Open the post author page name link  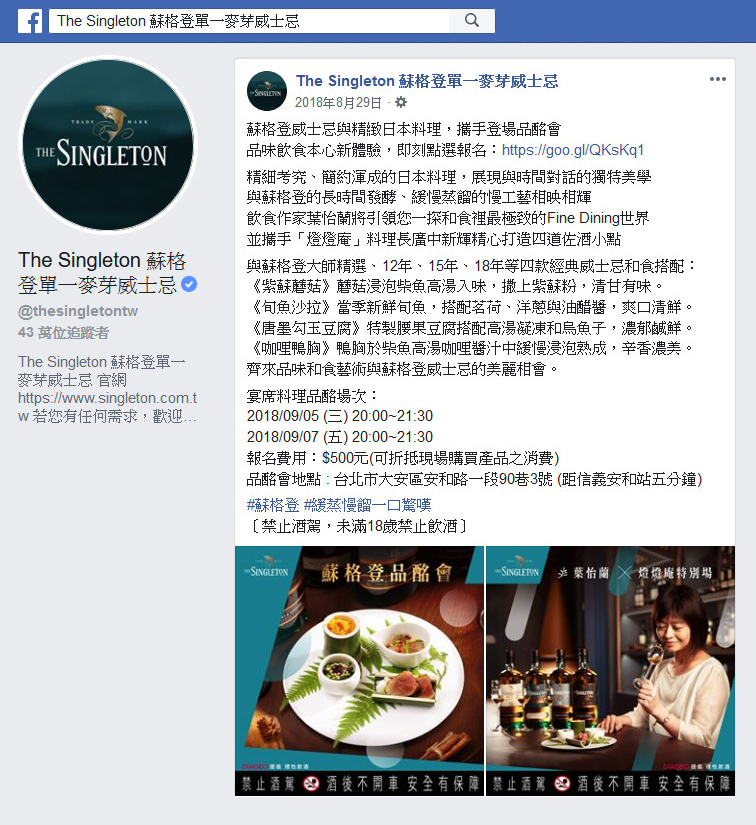click(x=427, y=81)
